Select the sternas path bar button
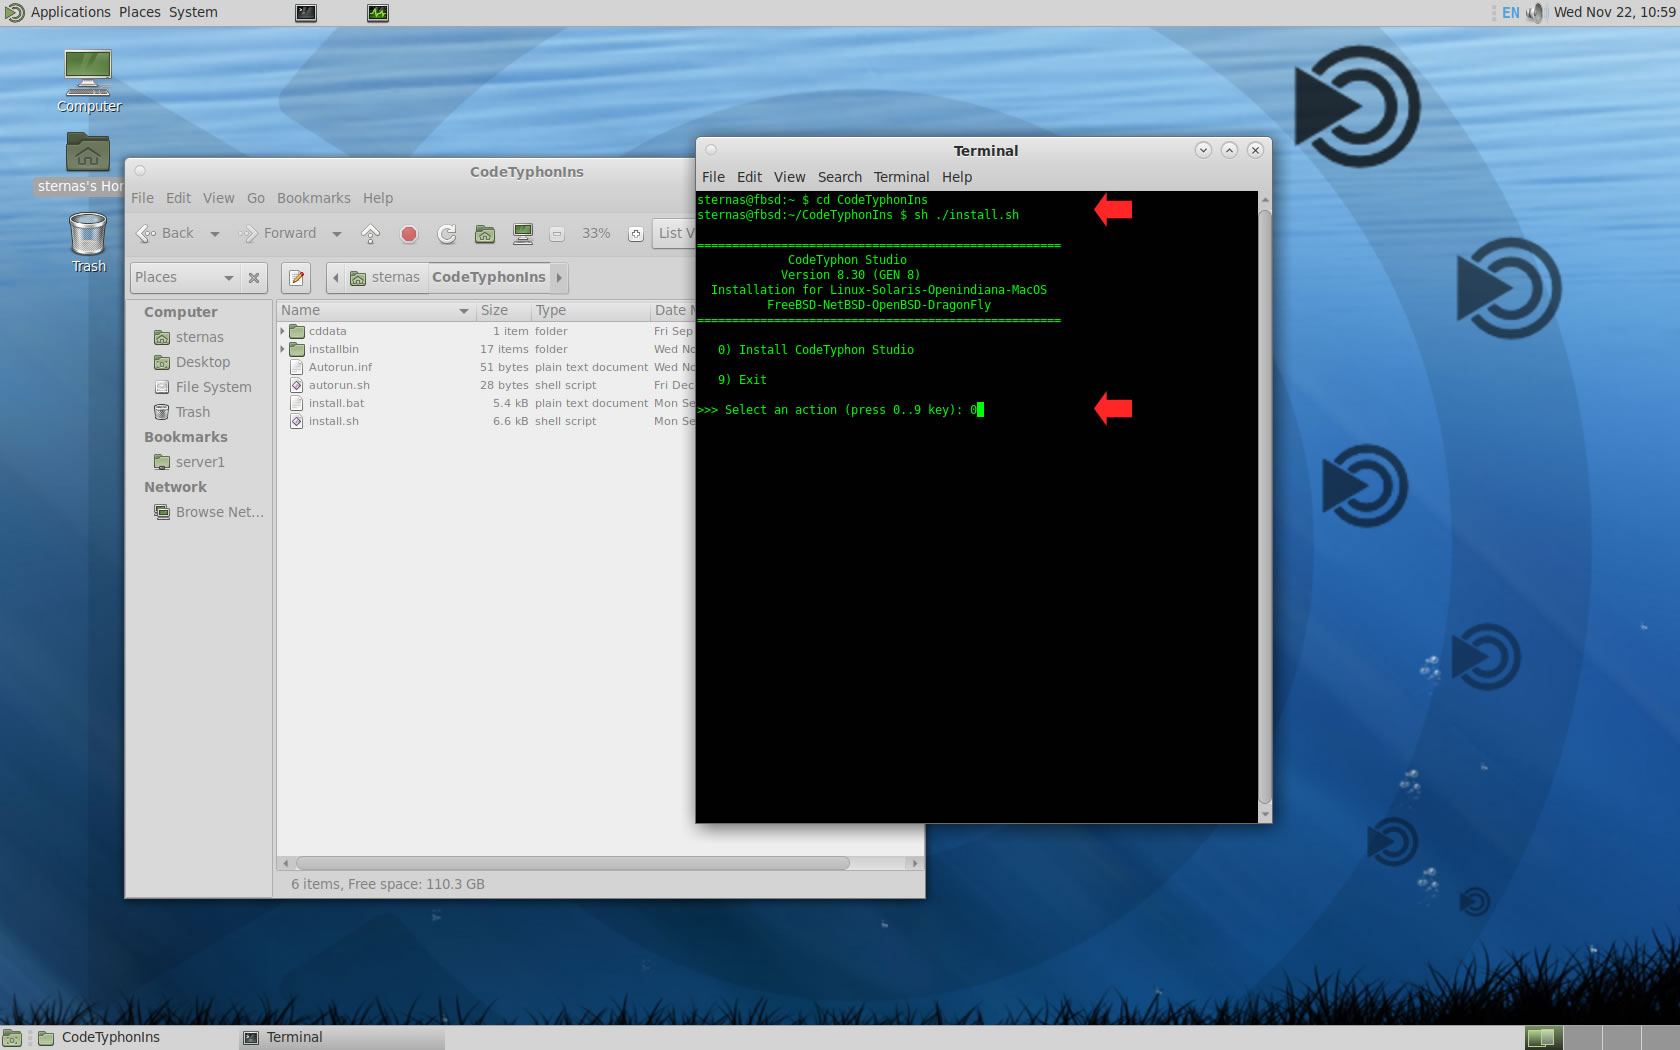 click(x=385, y=277)
